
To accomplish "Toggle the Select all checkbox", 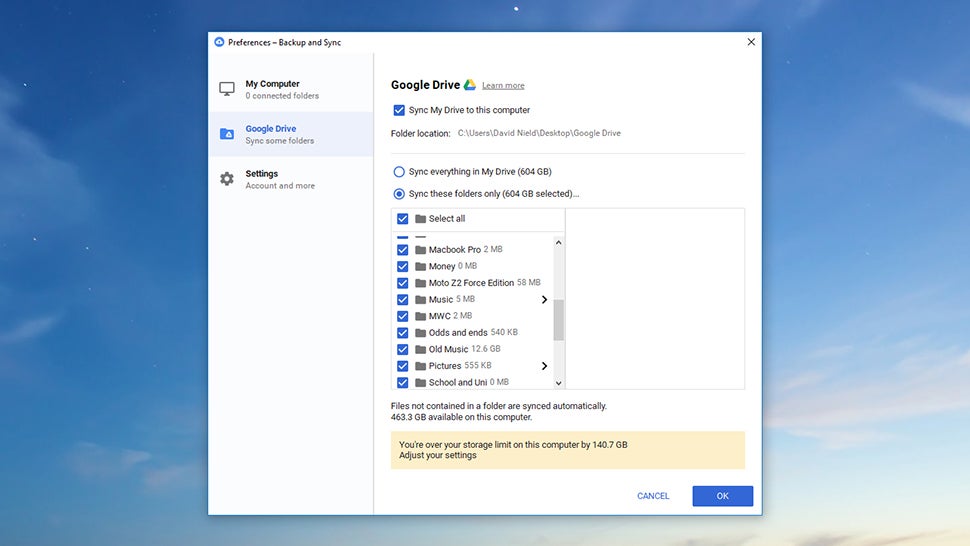I will click(x=403, y=219).
